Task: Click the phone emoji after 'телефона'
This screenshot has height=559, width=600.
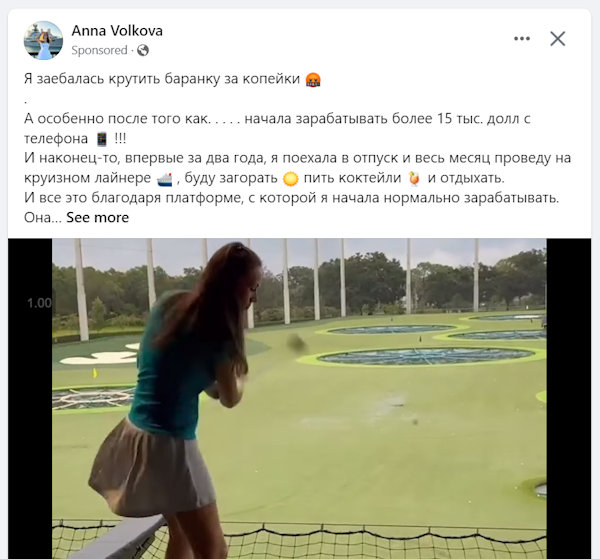Action: click(101, 139)
